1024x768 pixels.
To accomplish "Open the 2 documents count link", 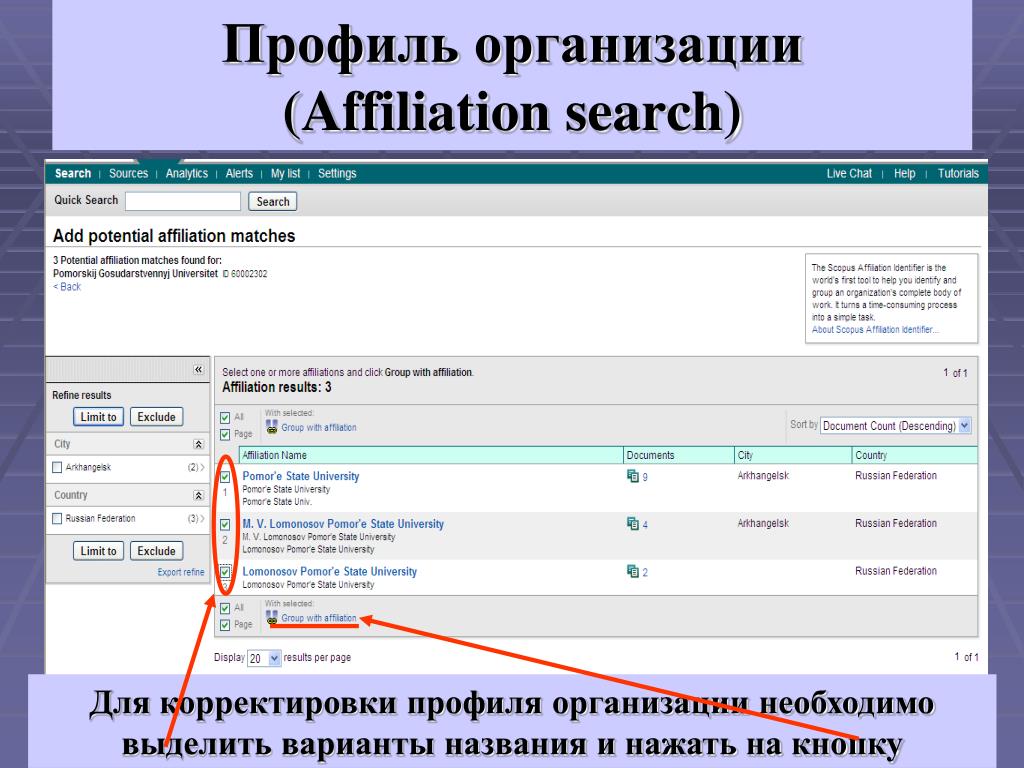I will [x=645, y=573].
